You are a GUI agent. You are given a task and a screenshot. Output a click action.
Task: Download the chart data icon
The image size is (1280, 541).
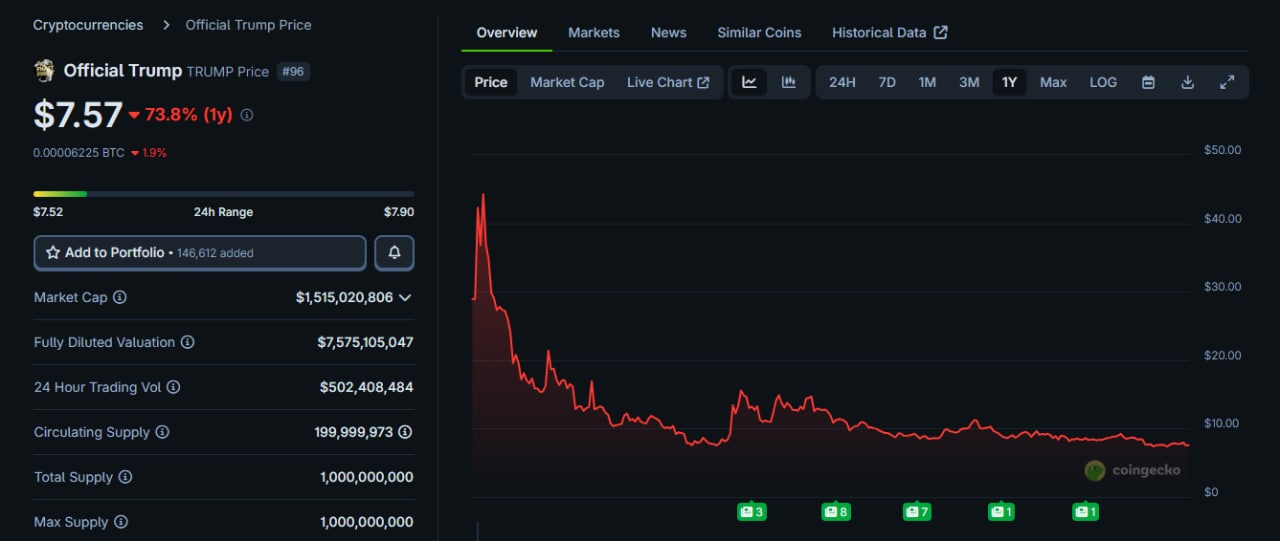1187,82
